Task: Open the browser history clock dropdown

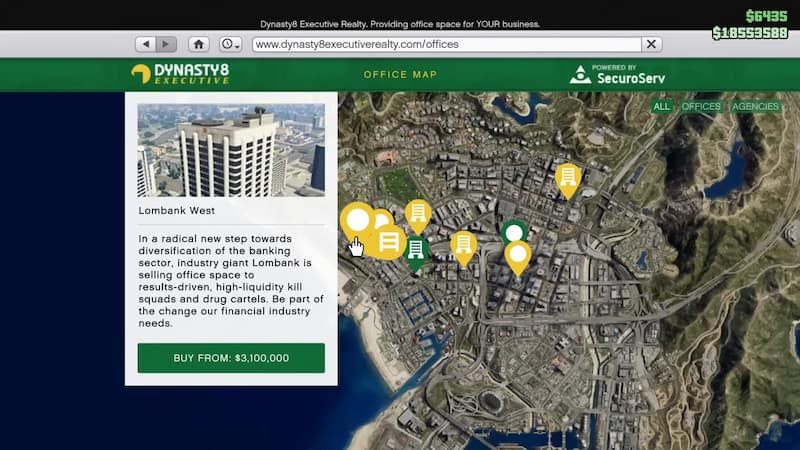Action: coord(231,44)
